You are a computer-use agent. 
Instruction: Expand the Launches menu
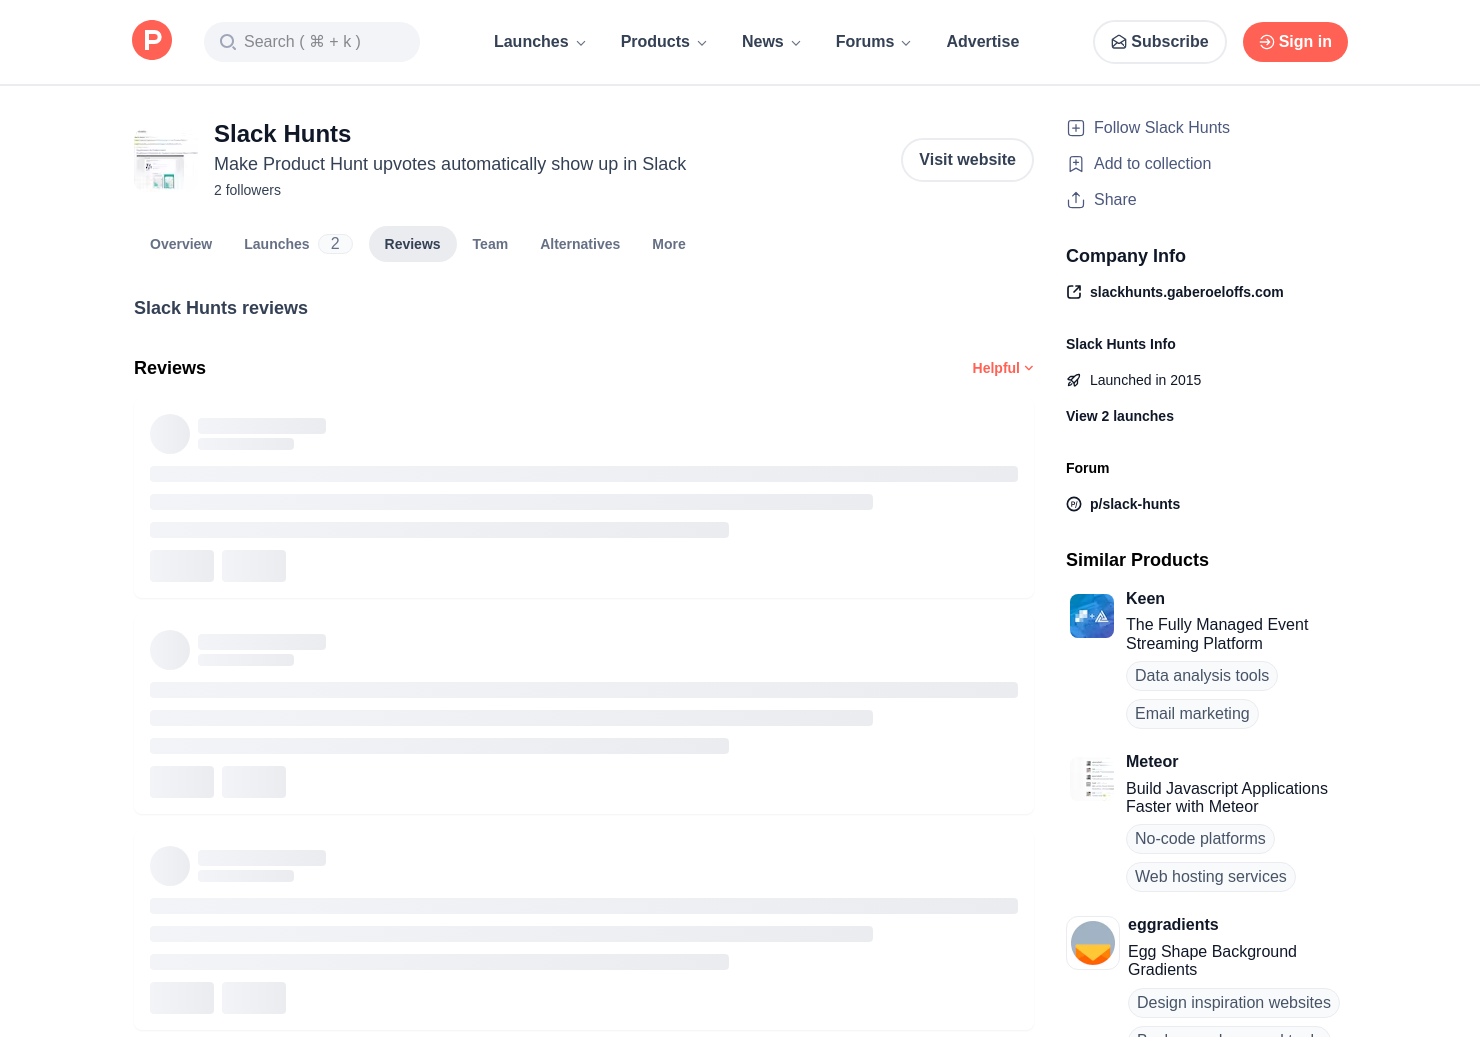pos(540,42)
